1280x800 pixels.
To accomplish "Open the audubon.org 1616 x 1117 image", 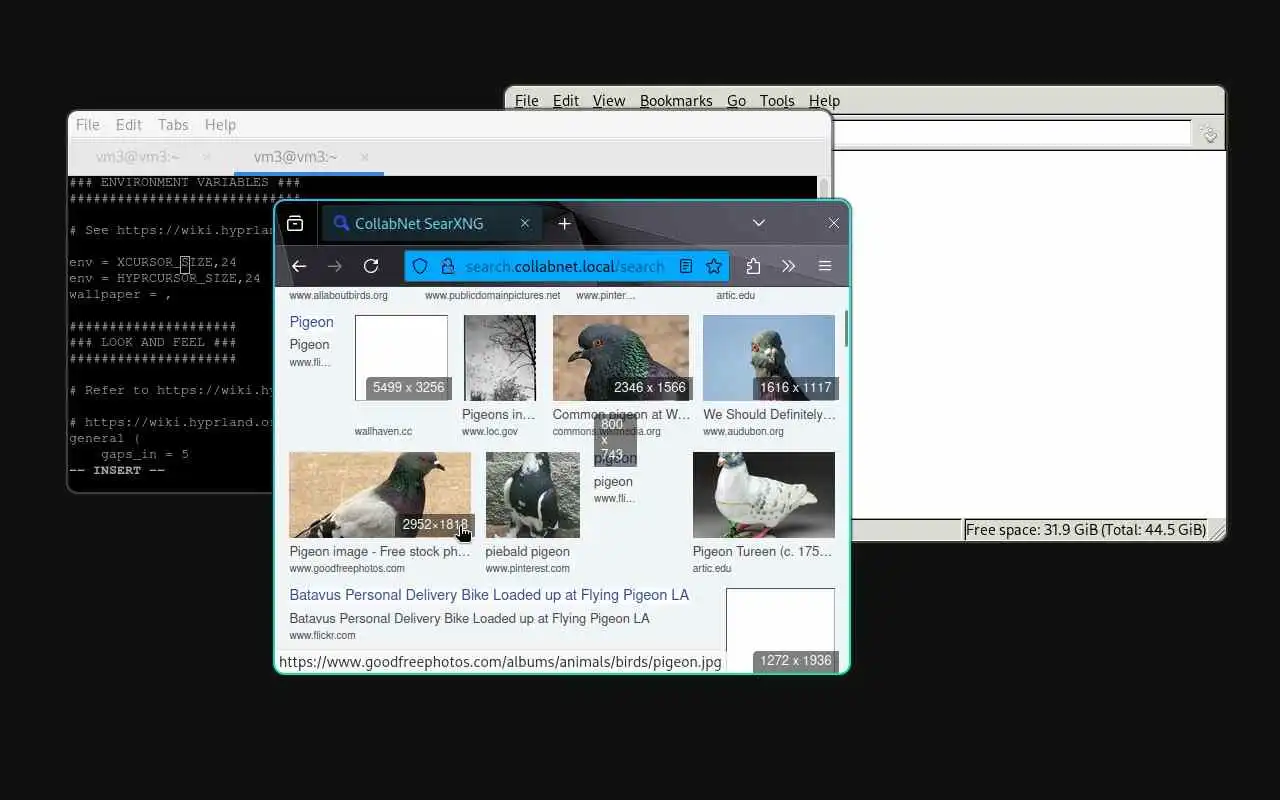I will pos(769,358).
